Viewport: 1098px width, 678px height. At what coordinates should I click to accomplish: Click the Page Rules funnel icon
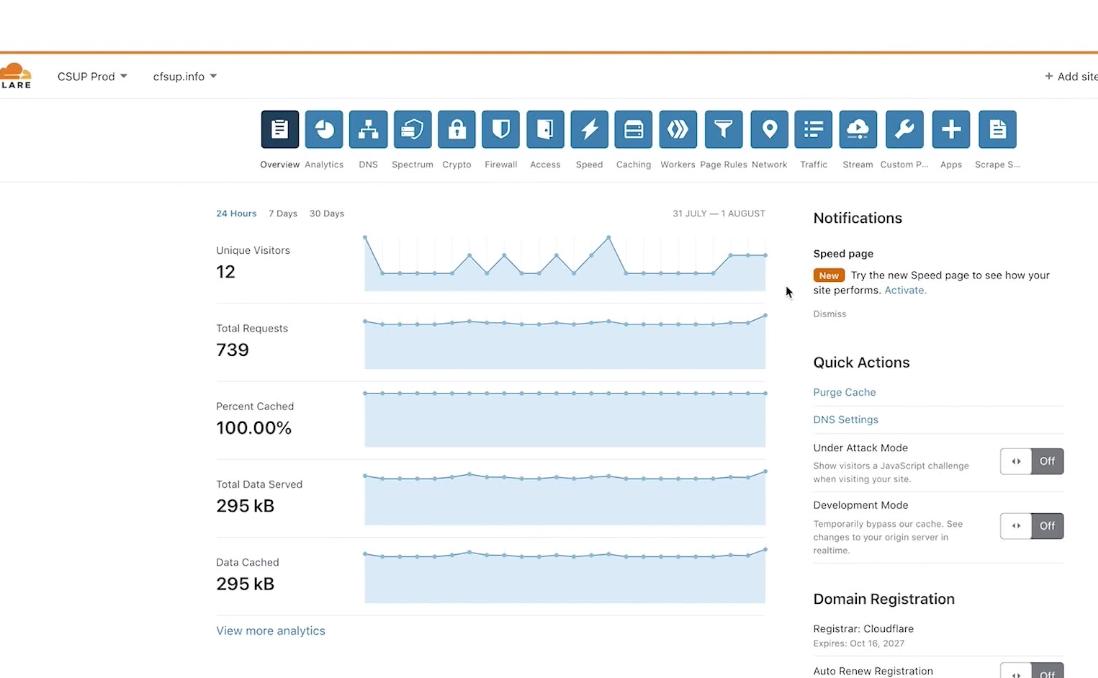pos(723,128)
